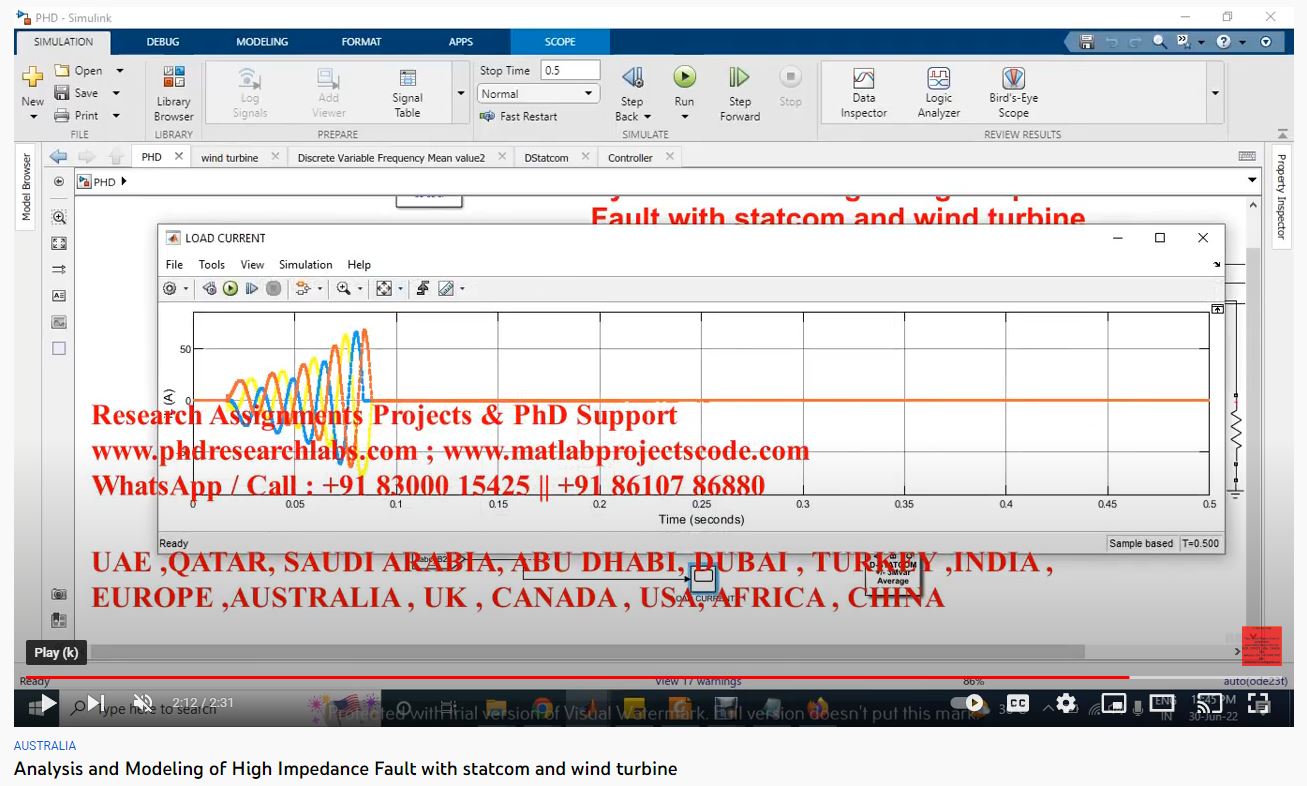This screenshot has height=786, width=1307.
Task: Toggle video autoplay switch
Action: [x=967, y=704]
